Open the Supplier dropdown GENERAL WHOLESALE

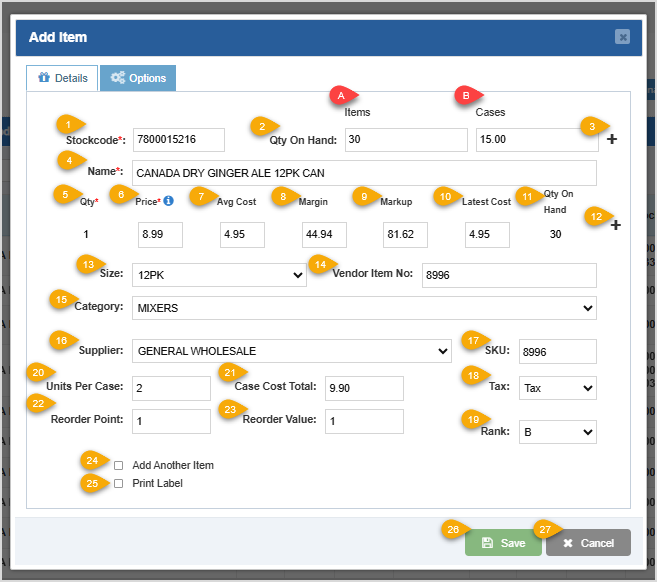tap(292, 351)
